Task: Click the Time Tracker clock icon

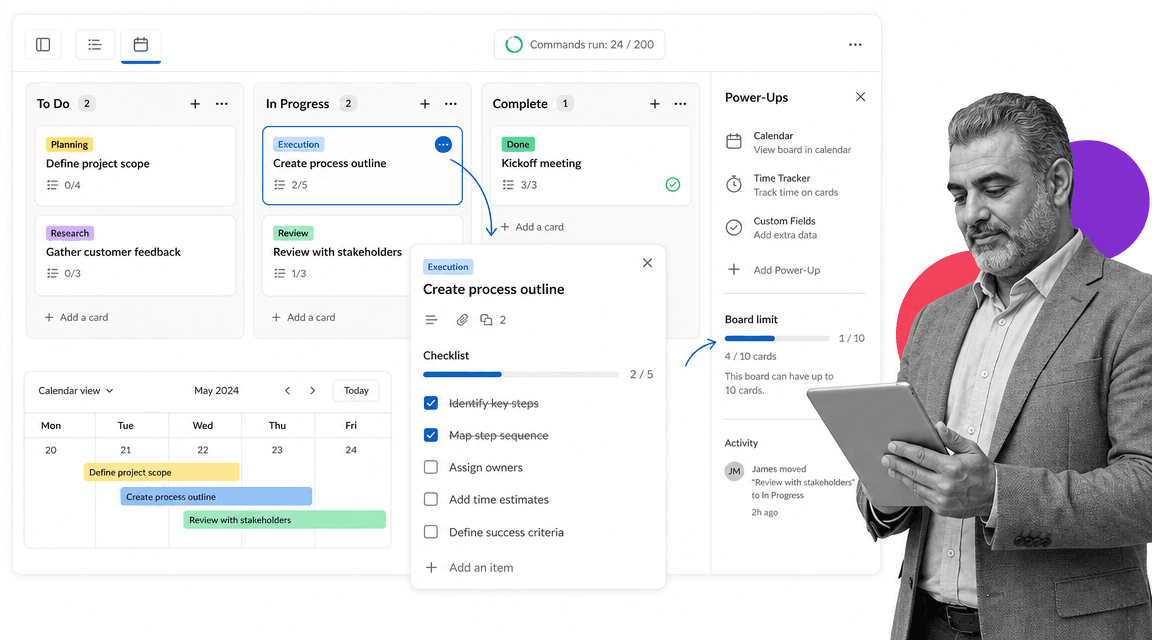Action: click(734, 184)
